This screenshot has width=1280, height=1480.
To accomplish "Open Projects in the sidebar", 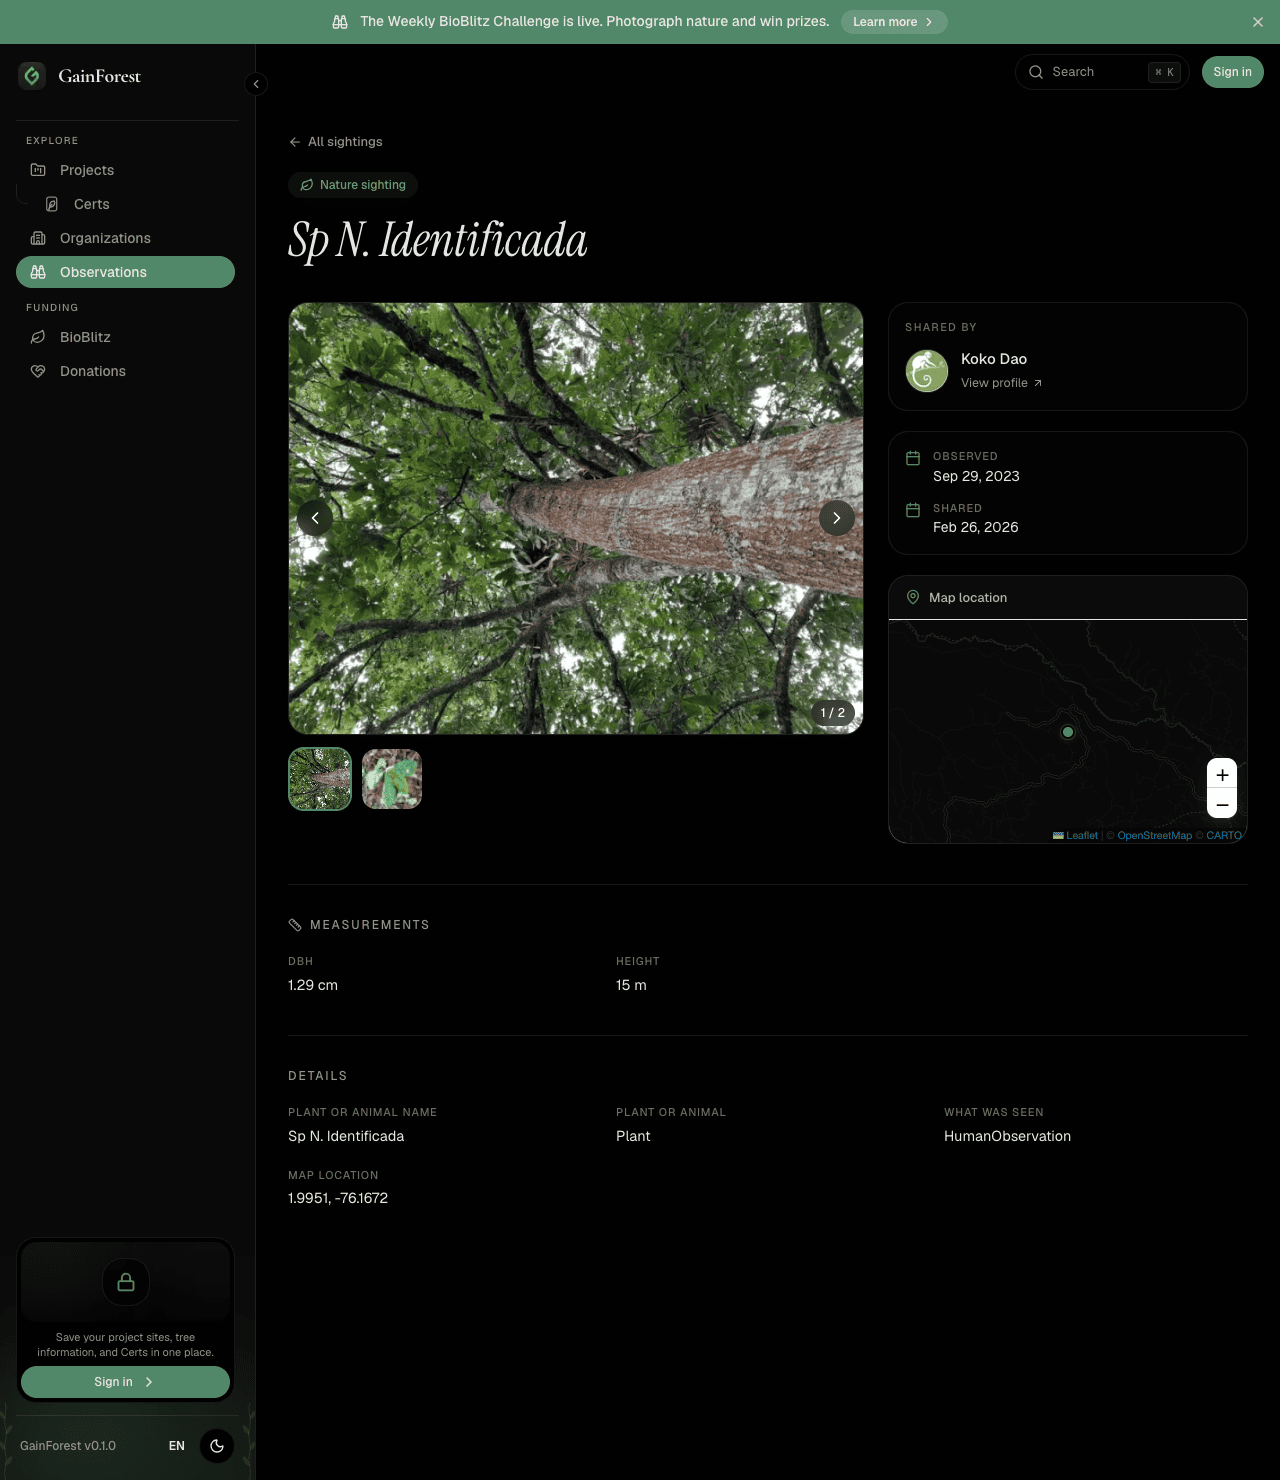I will (x=126, y=170).
